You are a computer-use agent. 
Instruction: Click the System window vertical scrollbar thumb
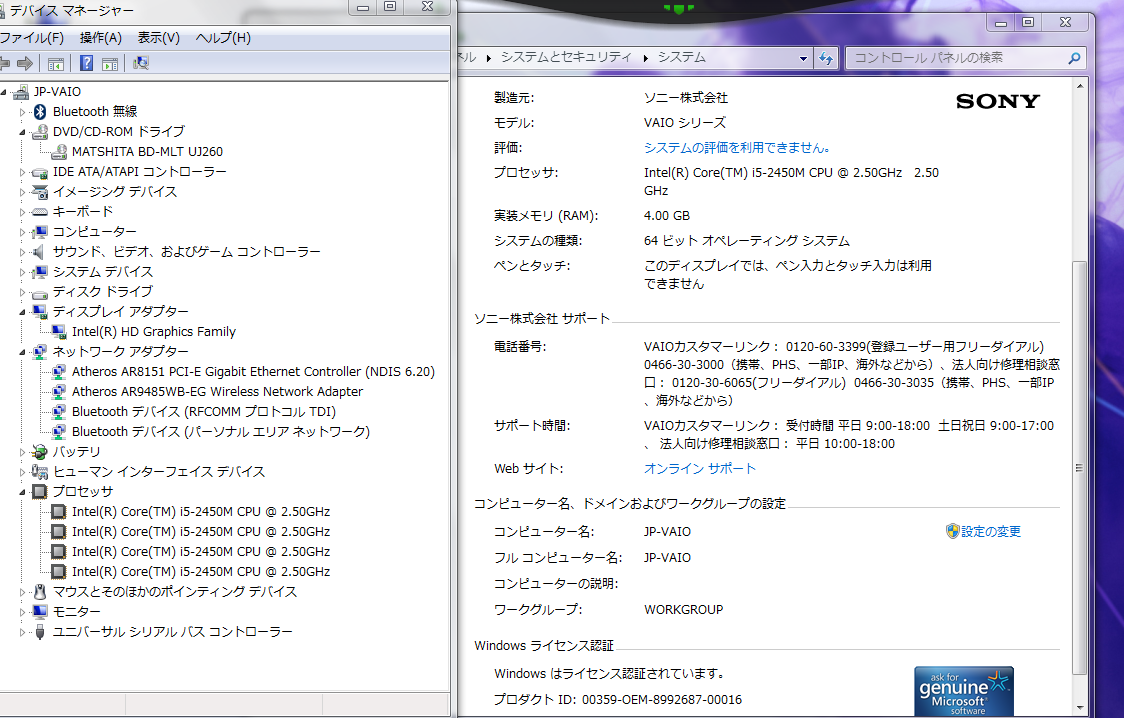tap(1079, 469)
